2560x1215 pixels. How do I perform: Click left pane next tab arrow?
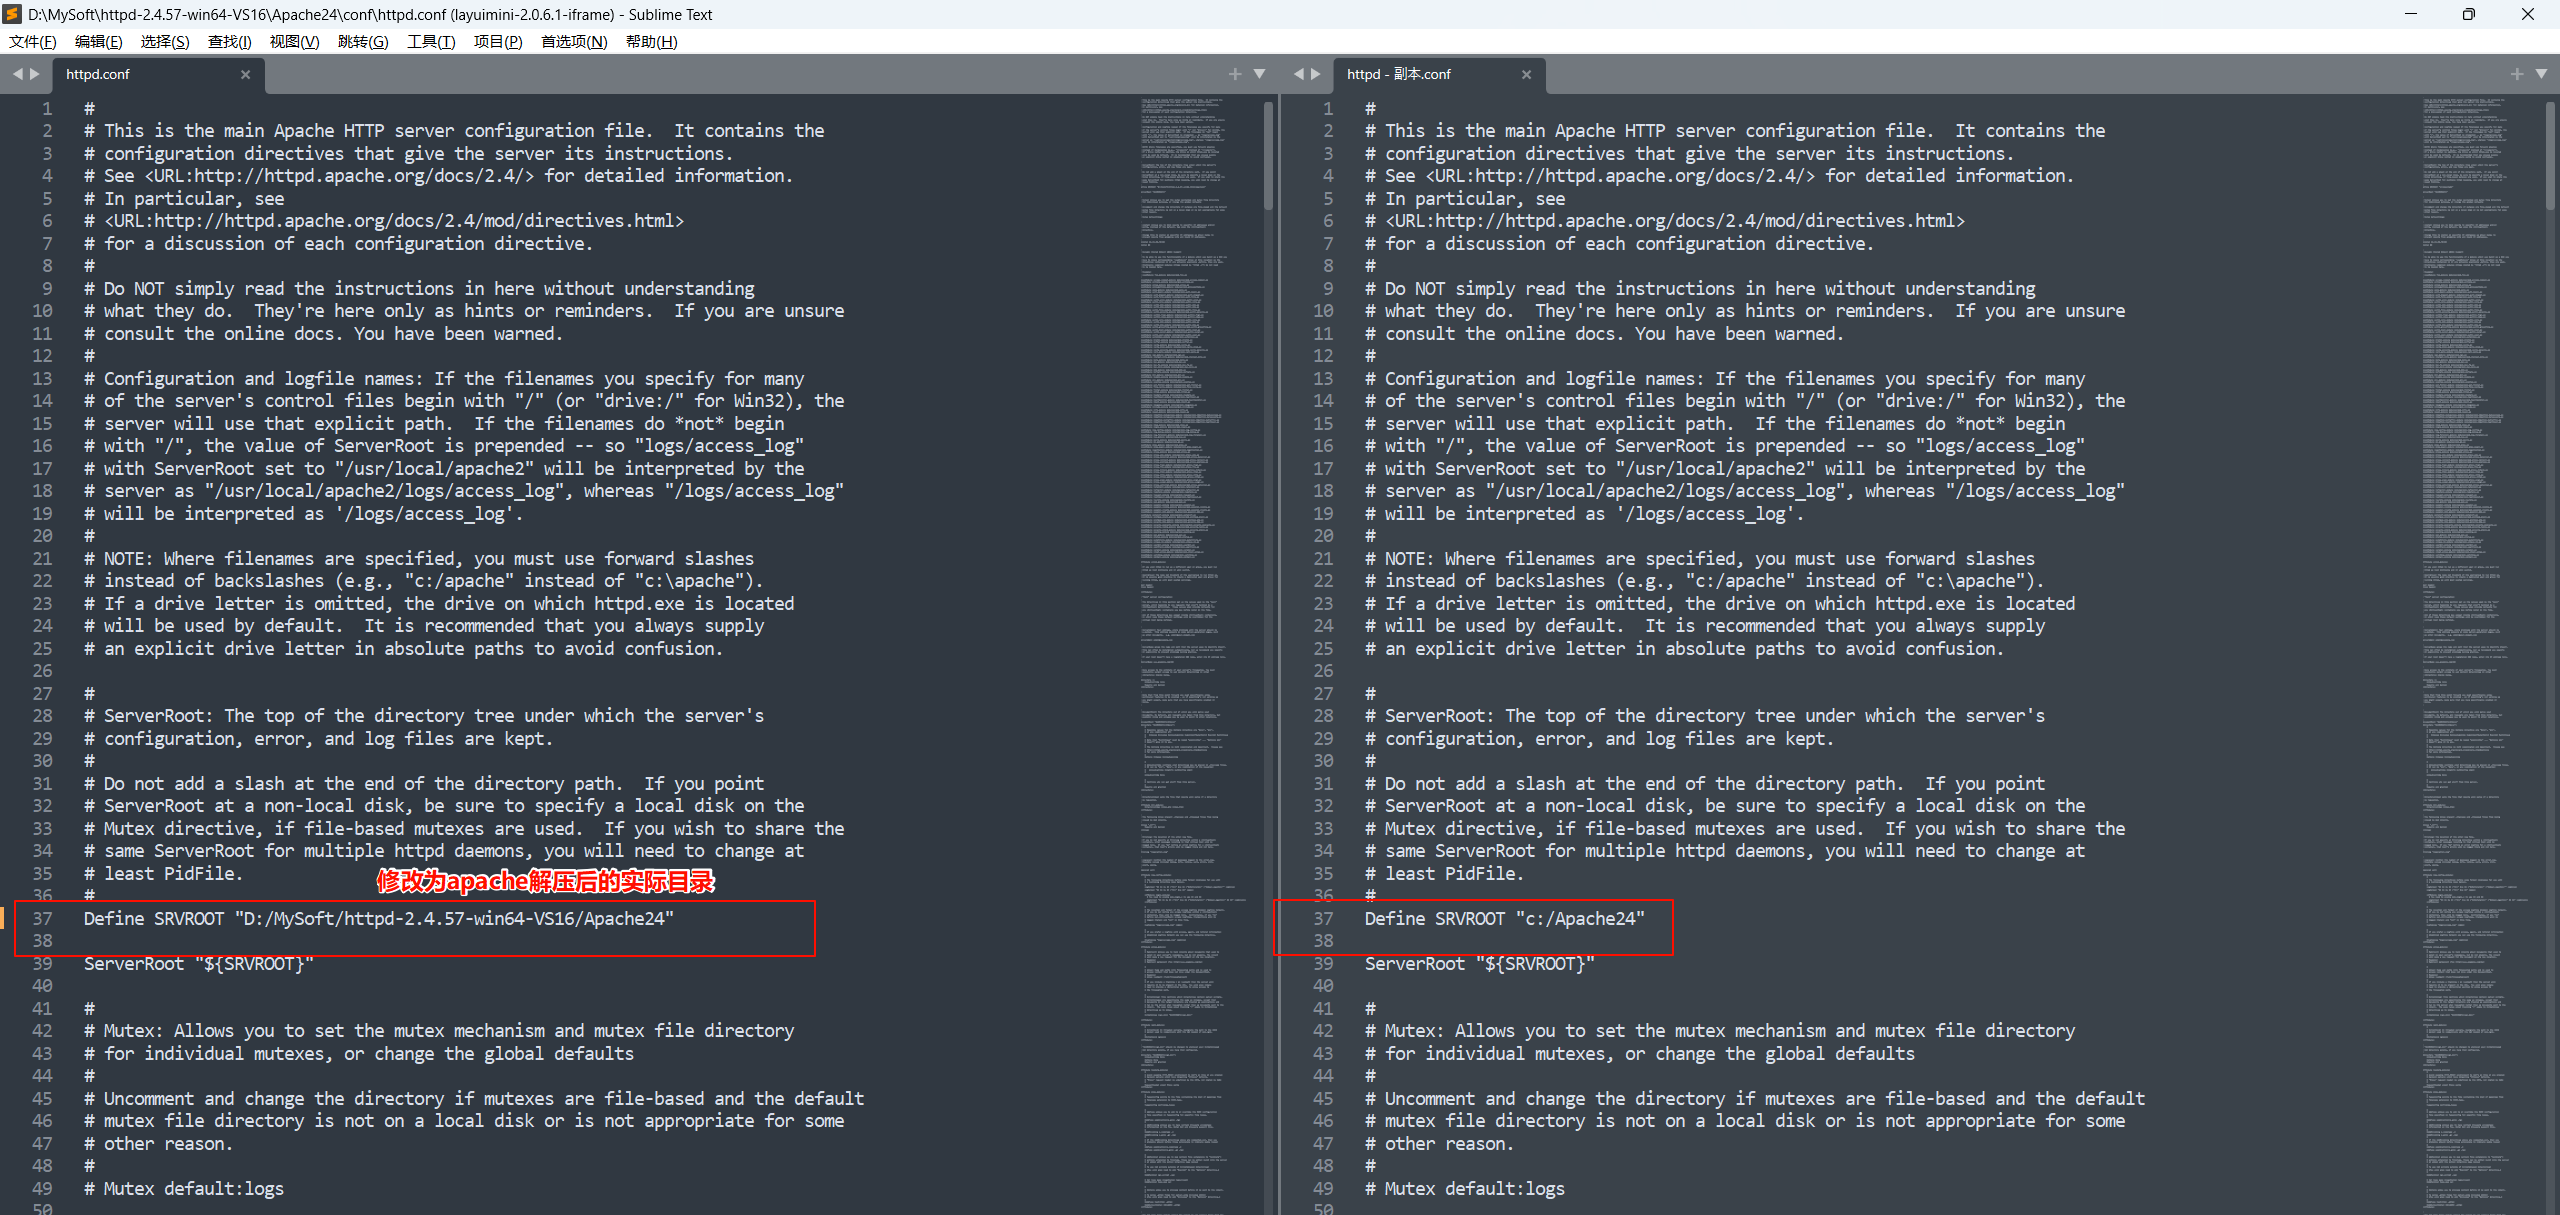click(35, 74)
